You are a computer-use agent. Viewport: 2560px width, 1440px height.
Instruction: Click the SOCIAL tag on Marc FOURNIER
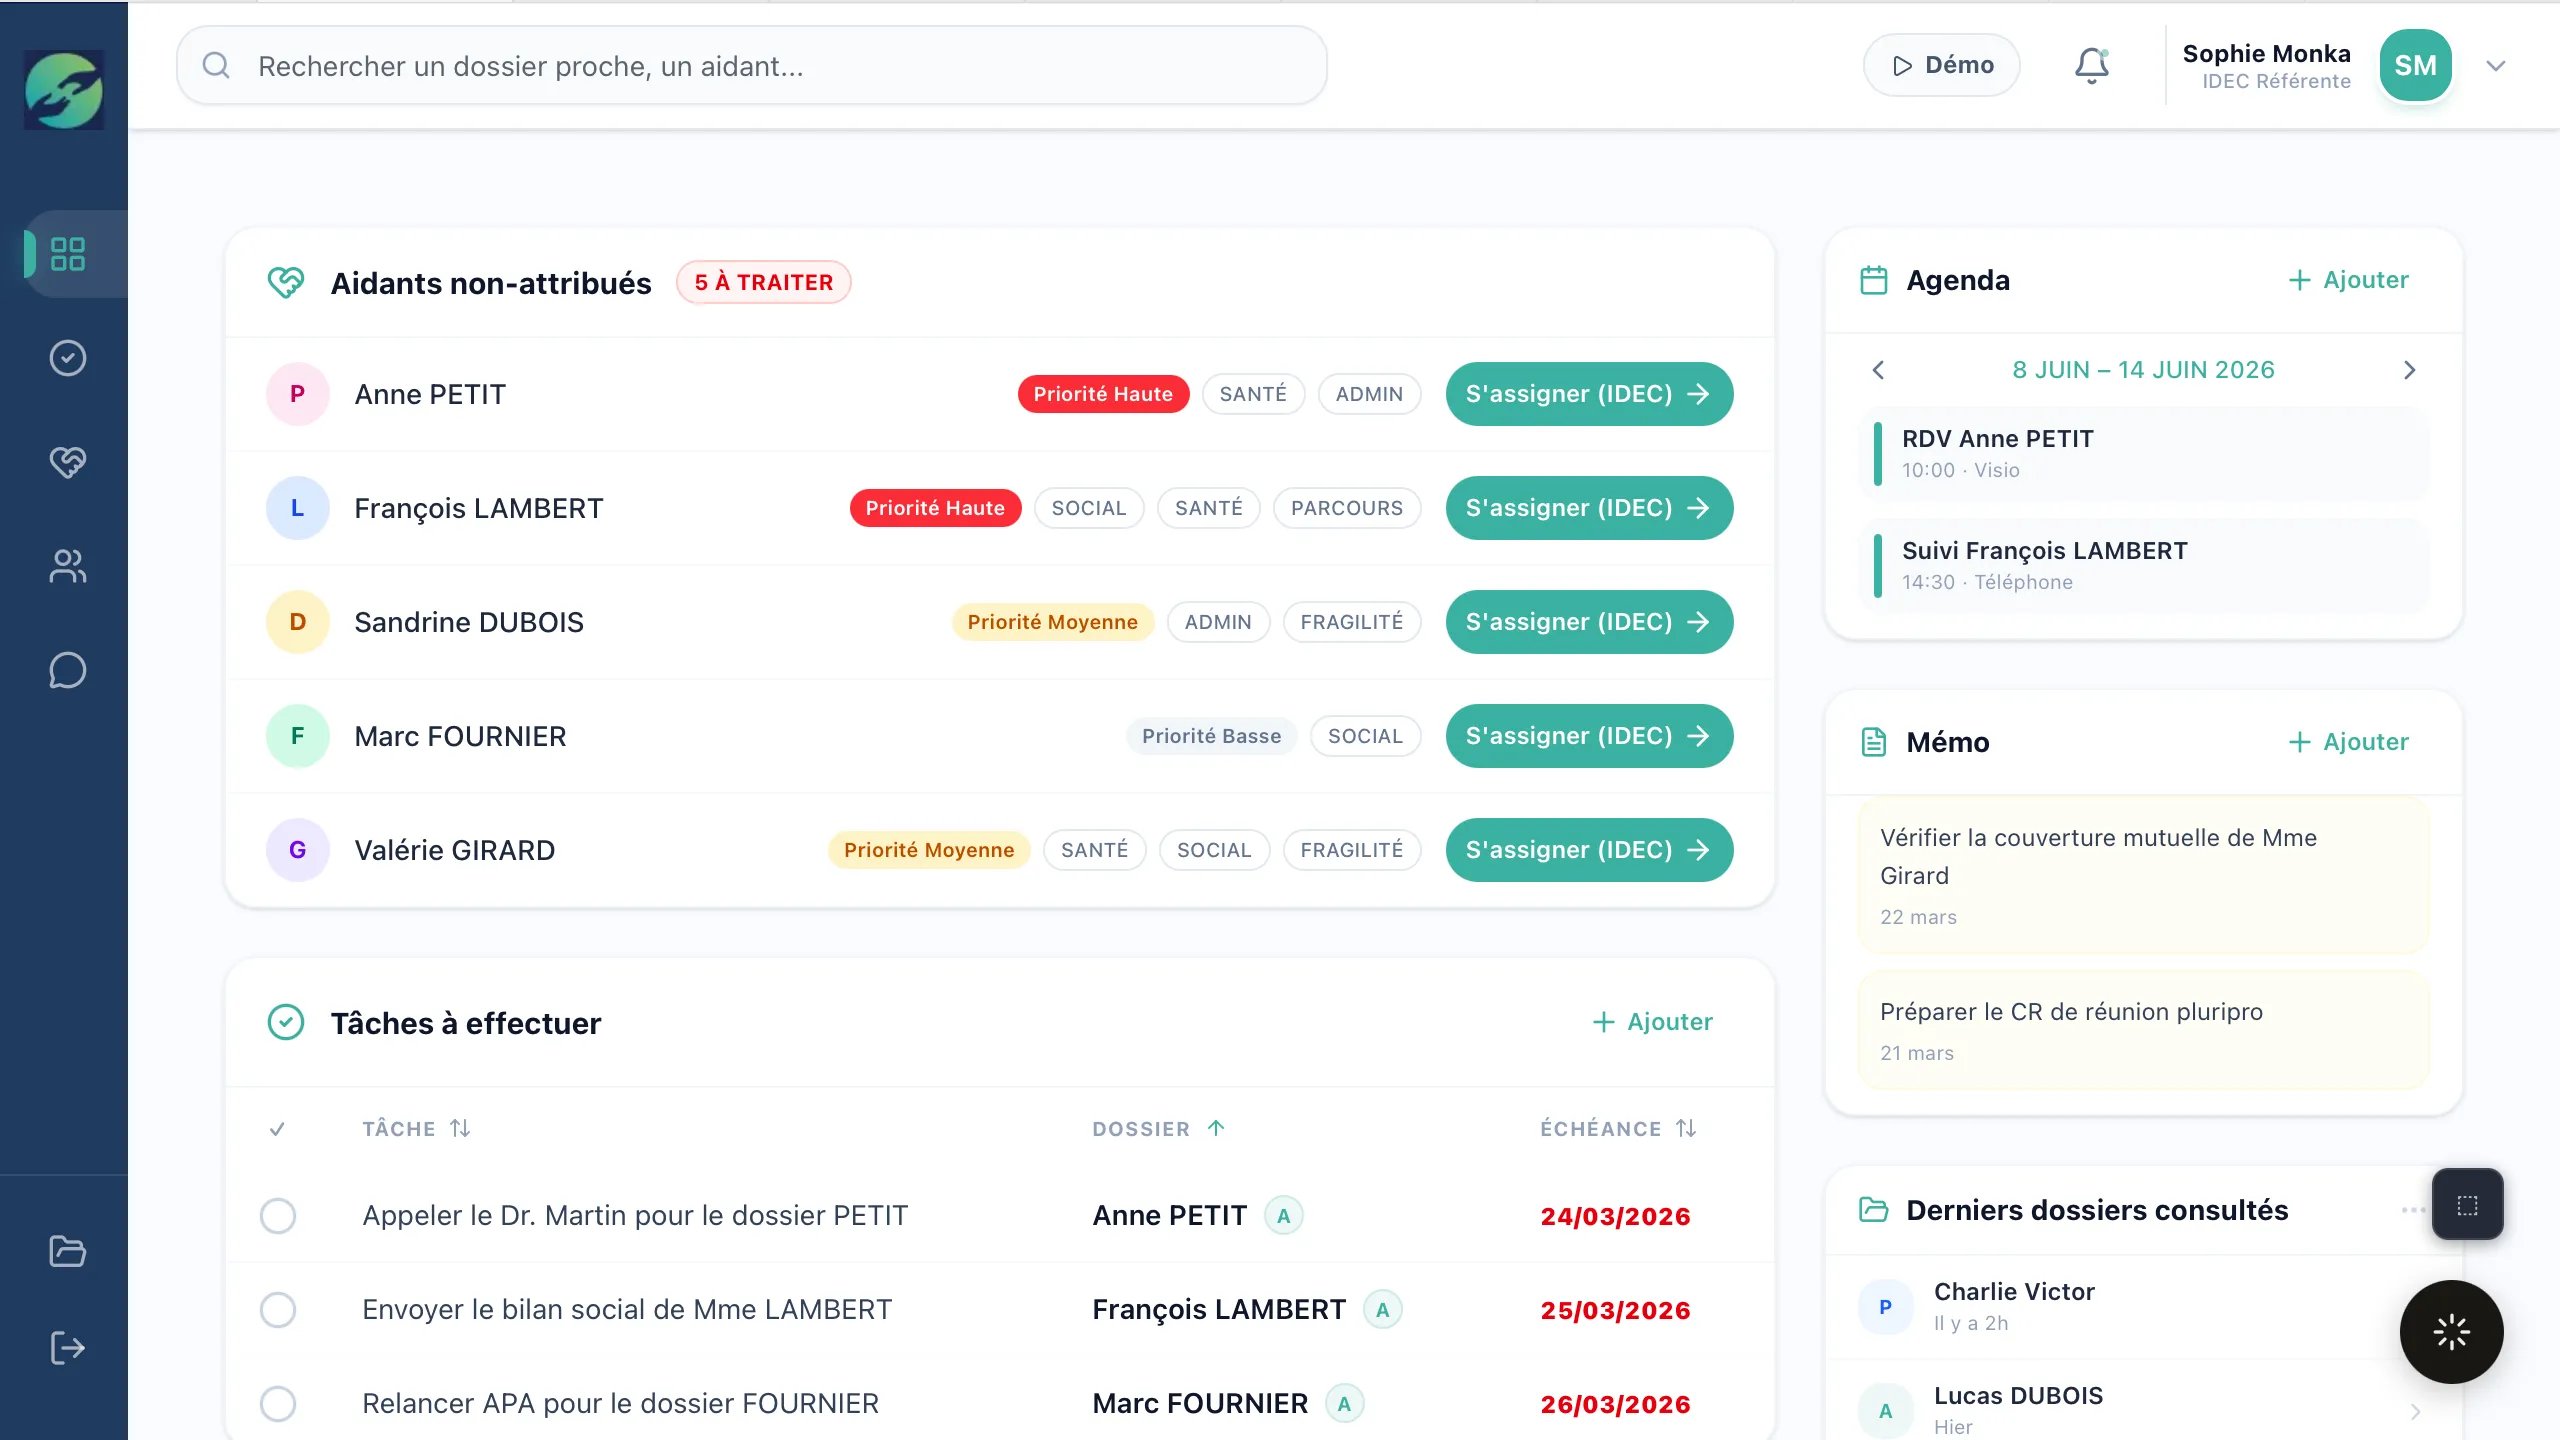tap(1365, 736)
